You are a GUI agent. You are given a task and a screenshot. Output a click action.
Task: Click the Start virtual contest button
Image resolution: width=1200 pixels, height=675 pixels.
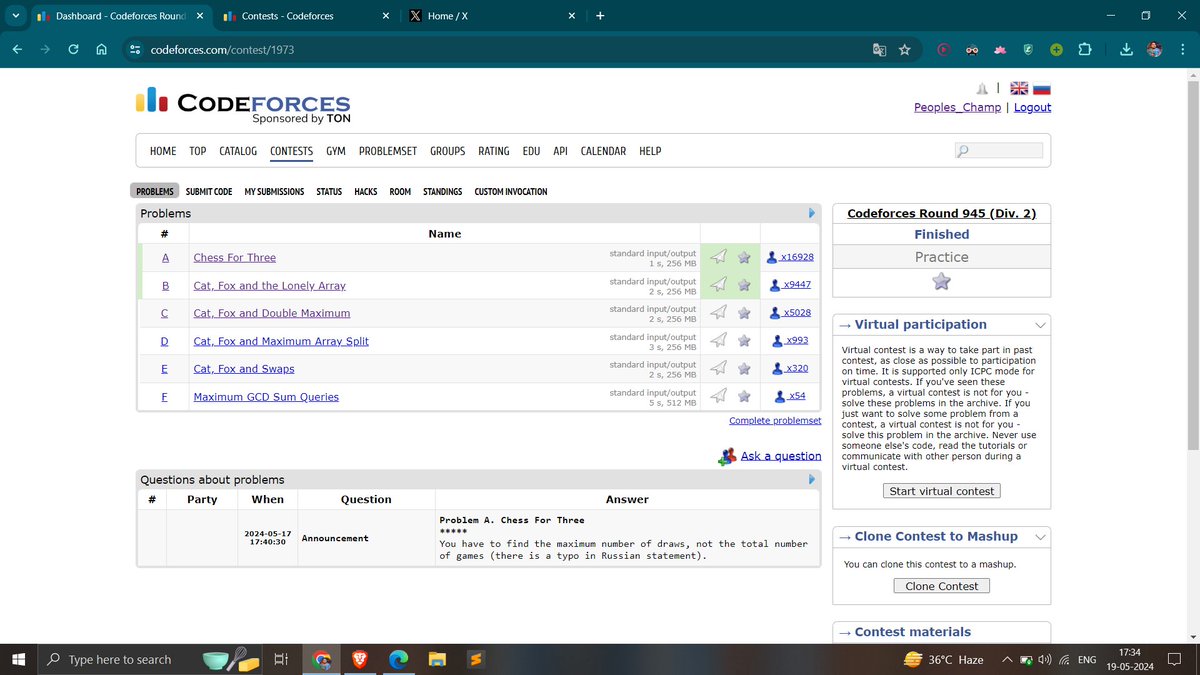pyautogui.click(x=942, y=491)
